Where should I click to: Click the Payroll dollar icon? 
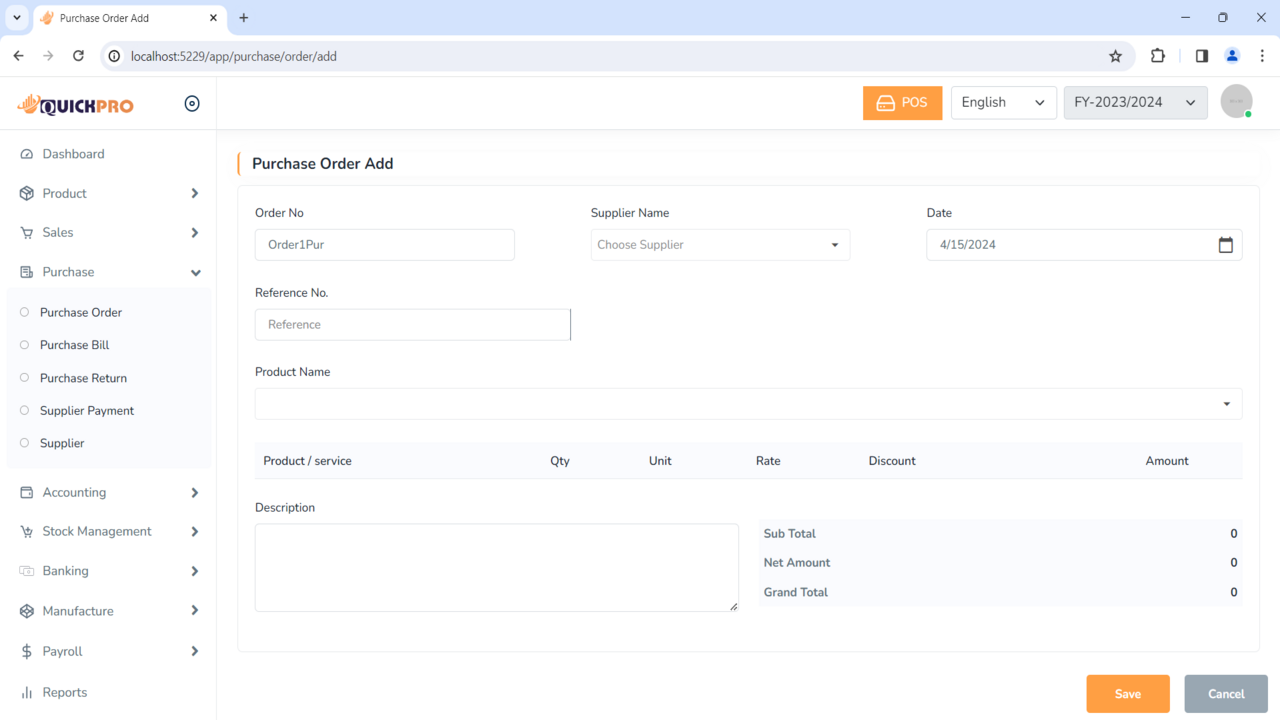pos(27,650)
